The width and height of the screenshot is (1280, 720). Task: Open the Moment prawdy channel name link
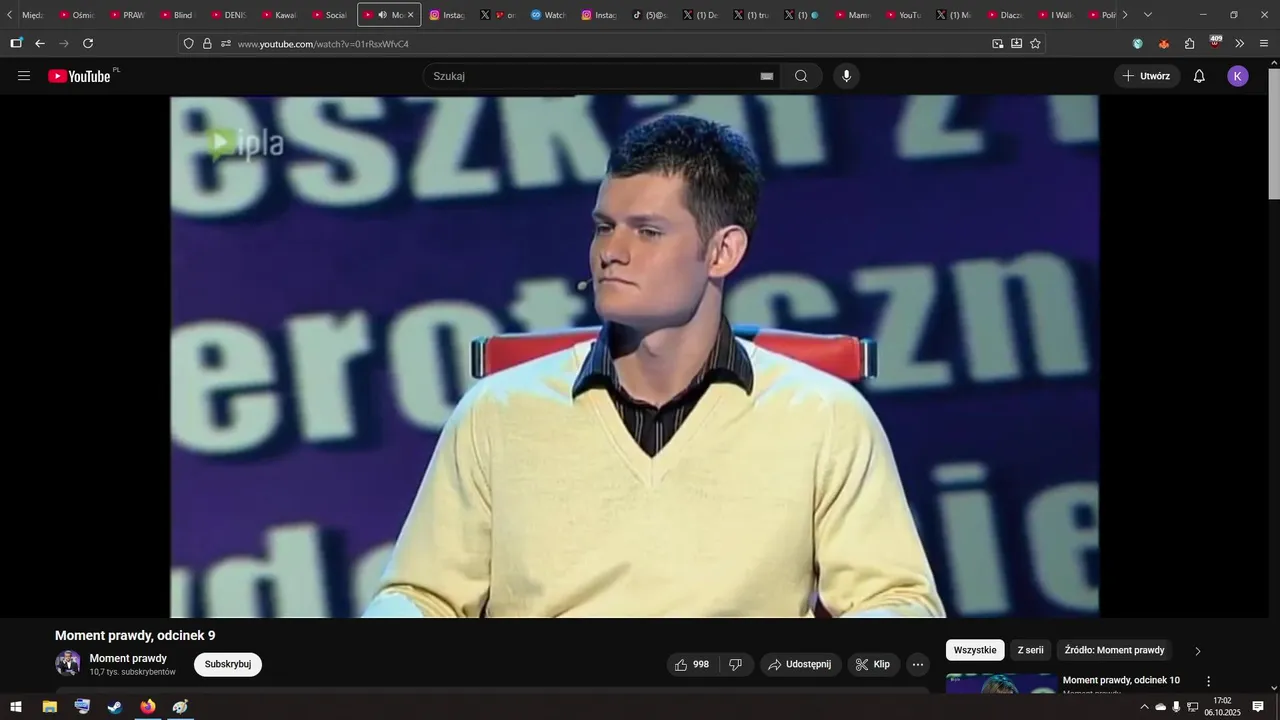[128, 658]
